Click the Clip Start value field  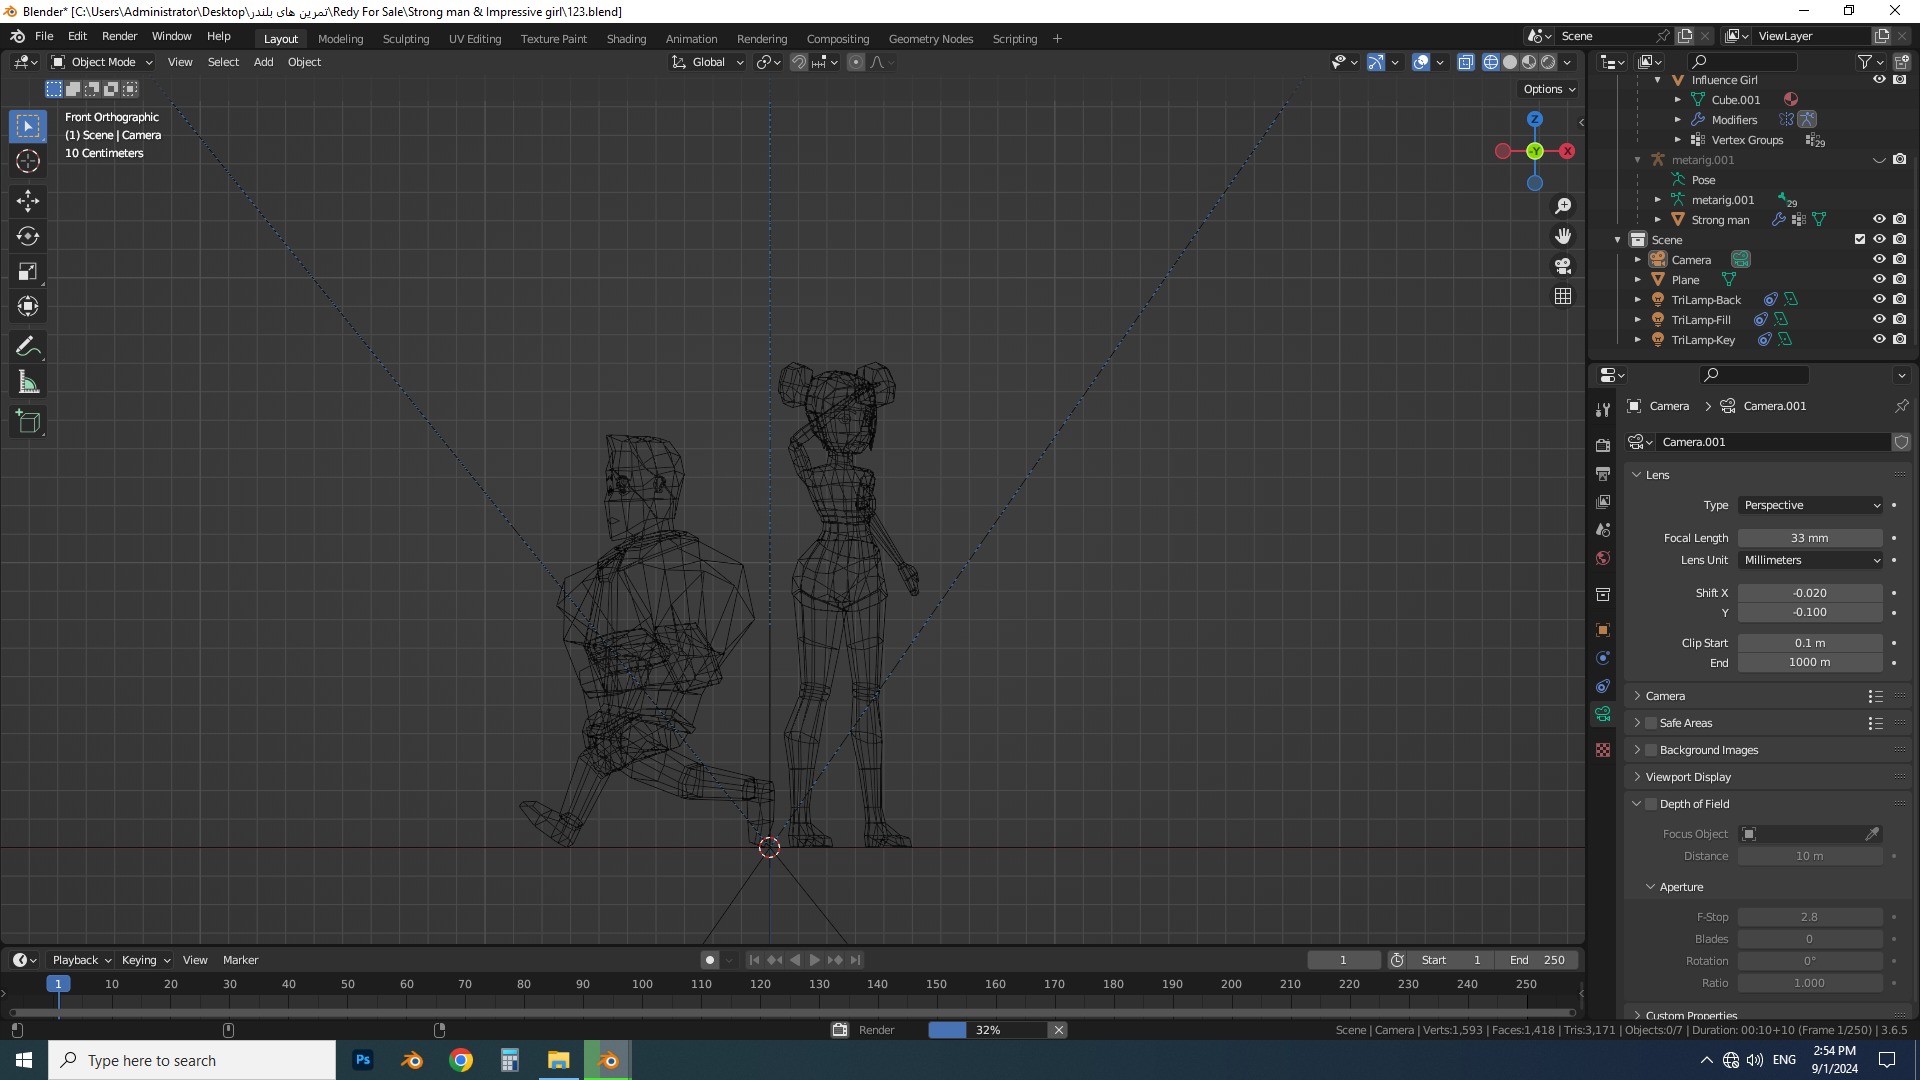pos(1810,643)
